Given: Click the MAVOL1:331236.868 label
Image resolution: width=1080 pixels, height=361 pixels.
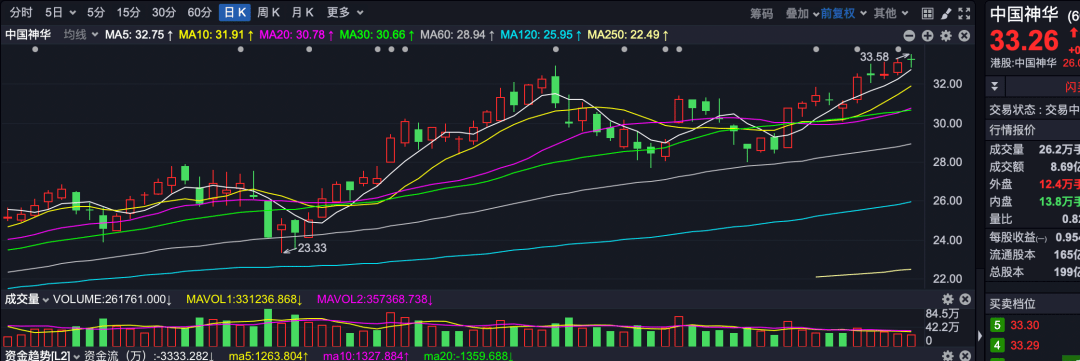Looking at the screenshot, I should coord(245,299).
